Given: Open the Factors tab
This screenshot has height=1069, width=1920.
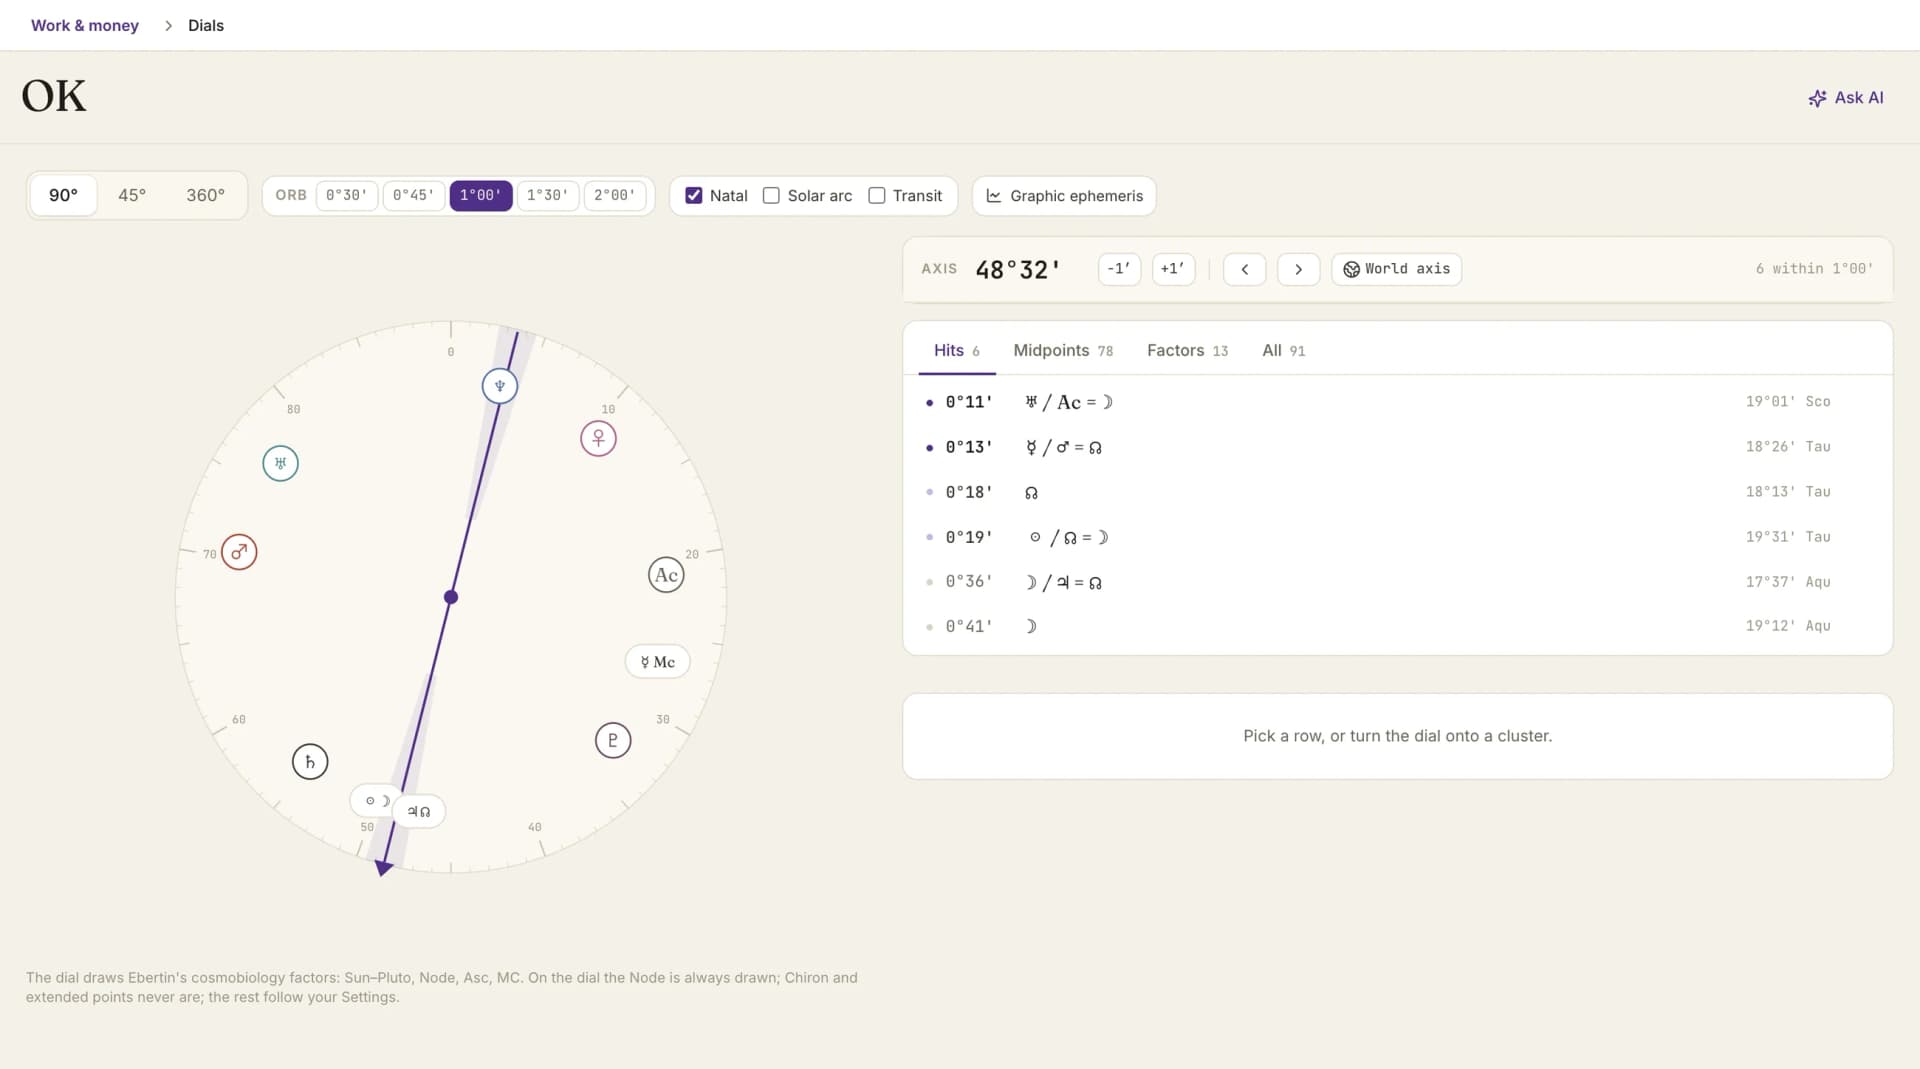Looking at the screenshot, I should 1187,350.
